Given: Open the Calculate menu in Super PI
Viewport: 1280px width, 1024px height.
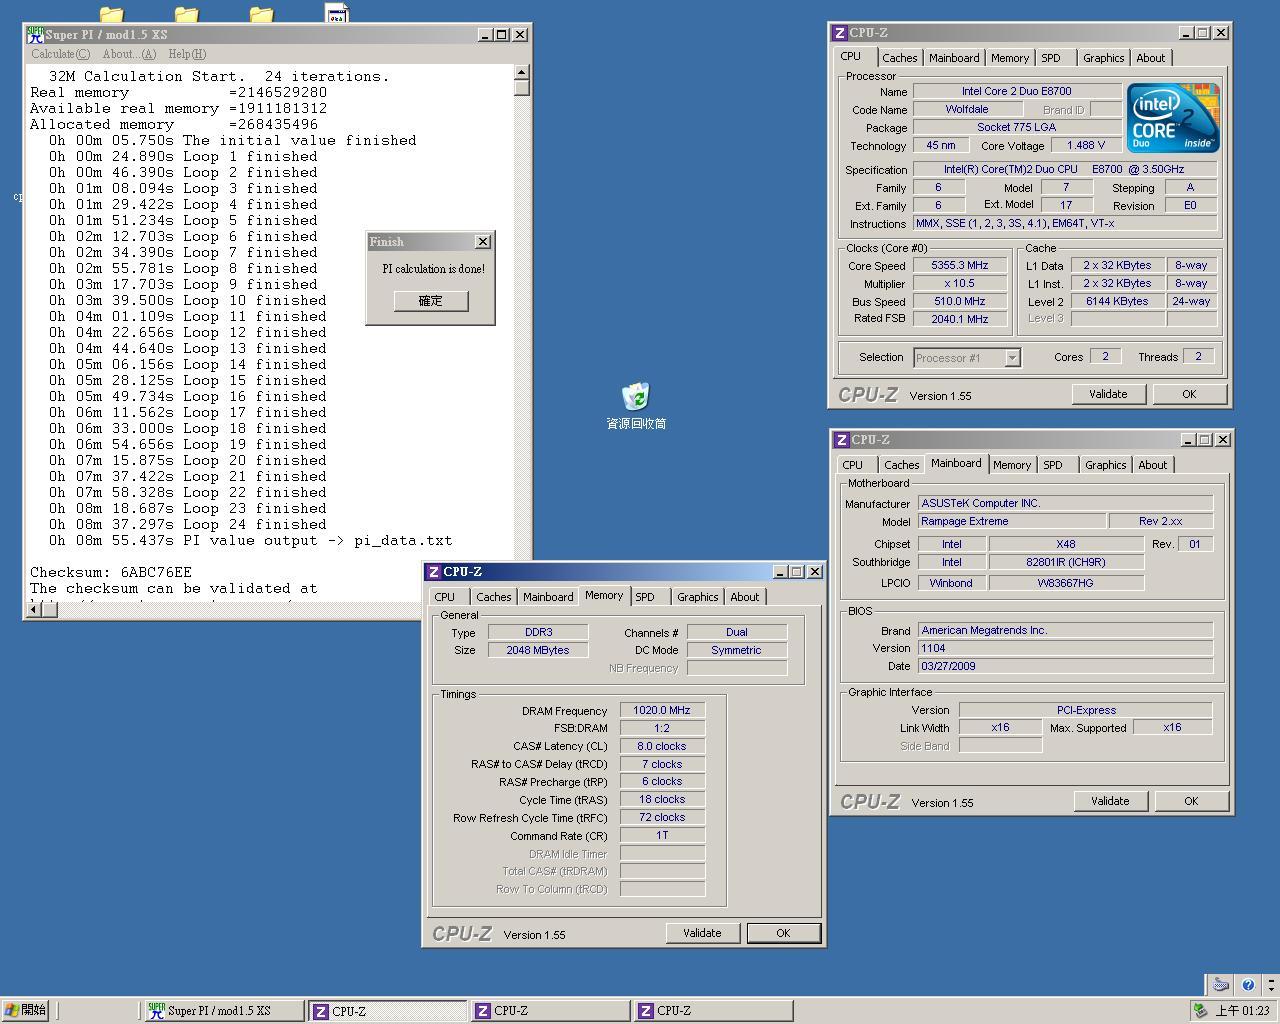Looking at the screenshot, I should (x=60, y=54).
